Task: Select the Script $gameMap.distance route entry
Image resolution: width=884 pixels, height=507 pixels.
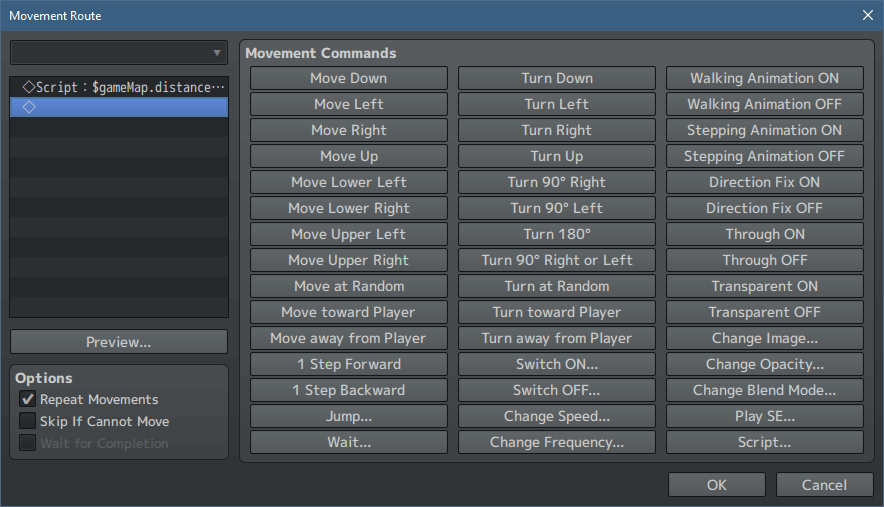Action: [x=119, y=87]
